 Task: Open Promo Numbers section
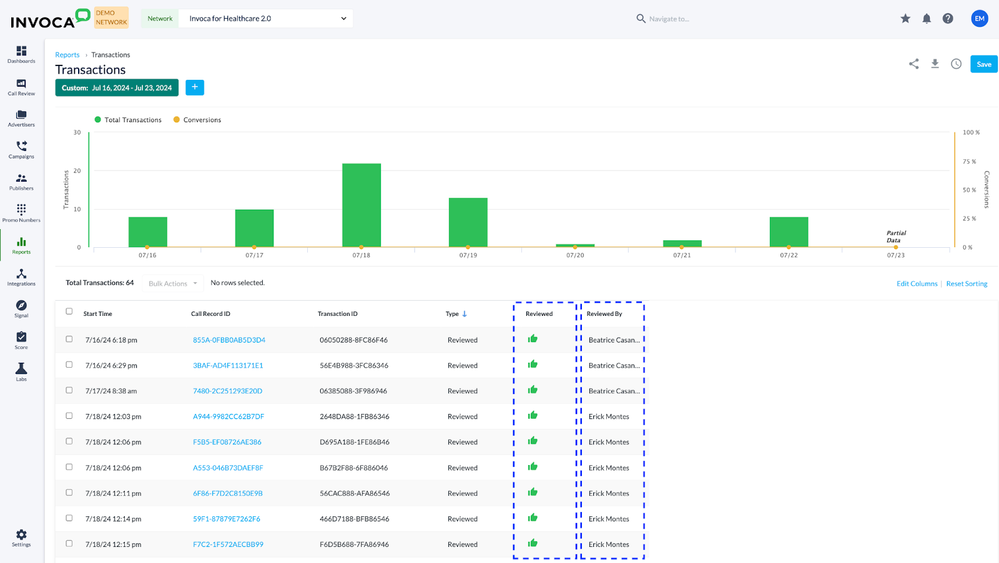pyautogui.click(x=21, y=213)
